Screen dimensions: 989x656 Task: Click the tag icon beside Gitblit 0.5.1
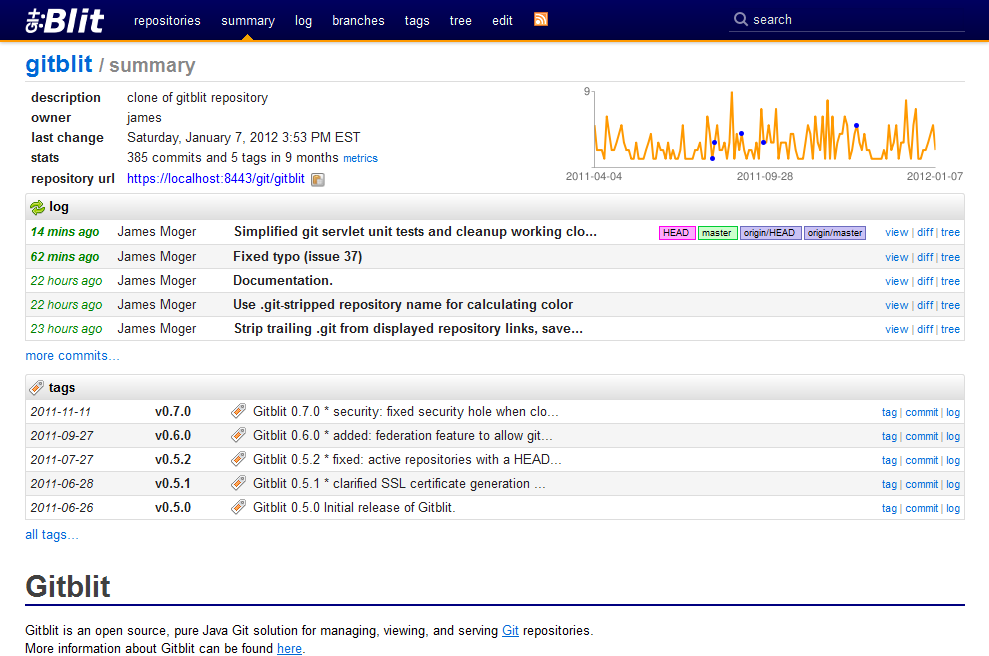click(238, 483)
